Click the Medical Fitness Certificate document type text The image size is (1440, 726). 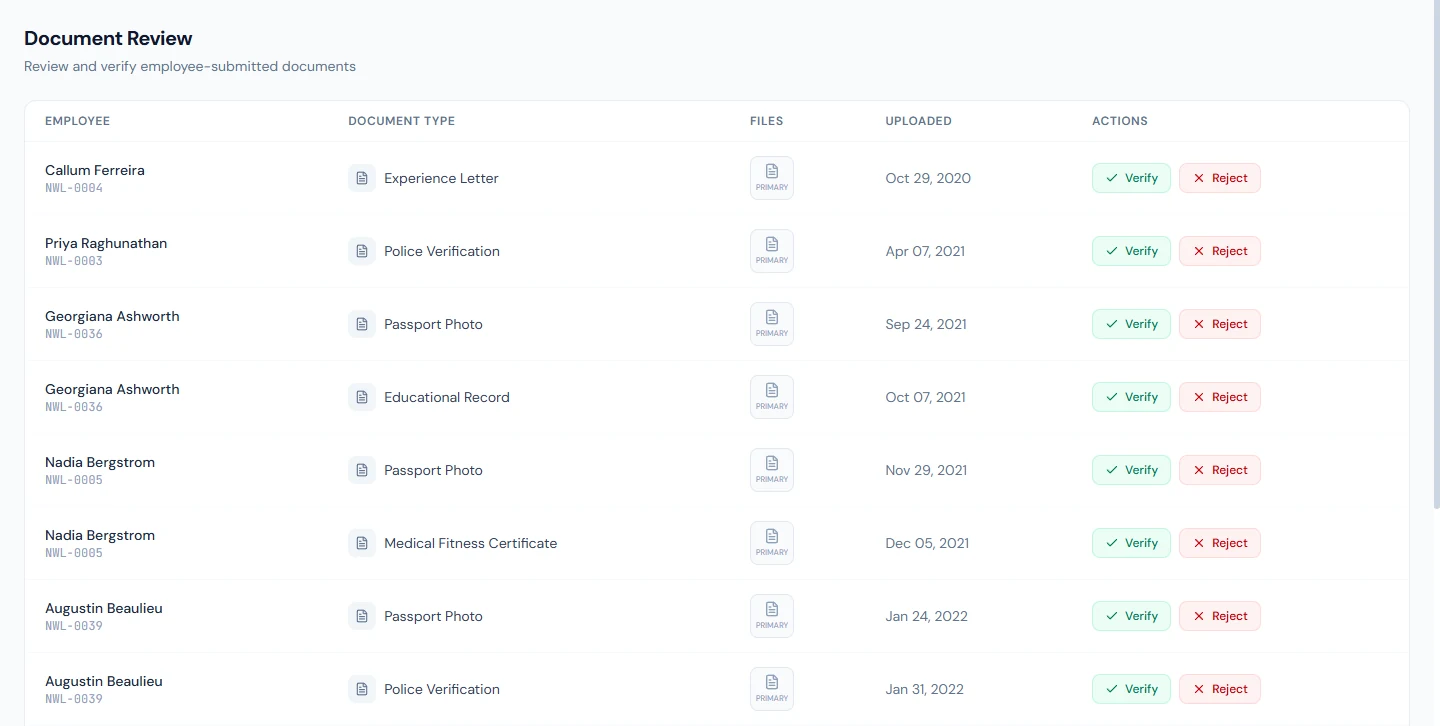coord(471,543)
